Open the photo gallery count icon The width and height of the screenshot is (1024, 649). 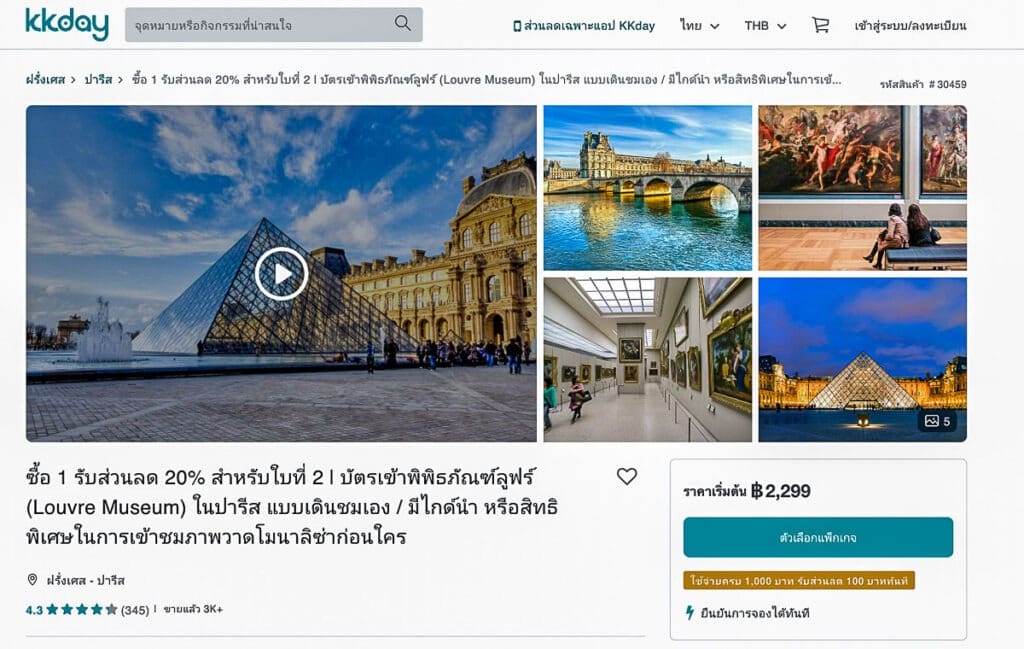pos(937,421)
